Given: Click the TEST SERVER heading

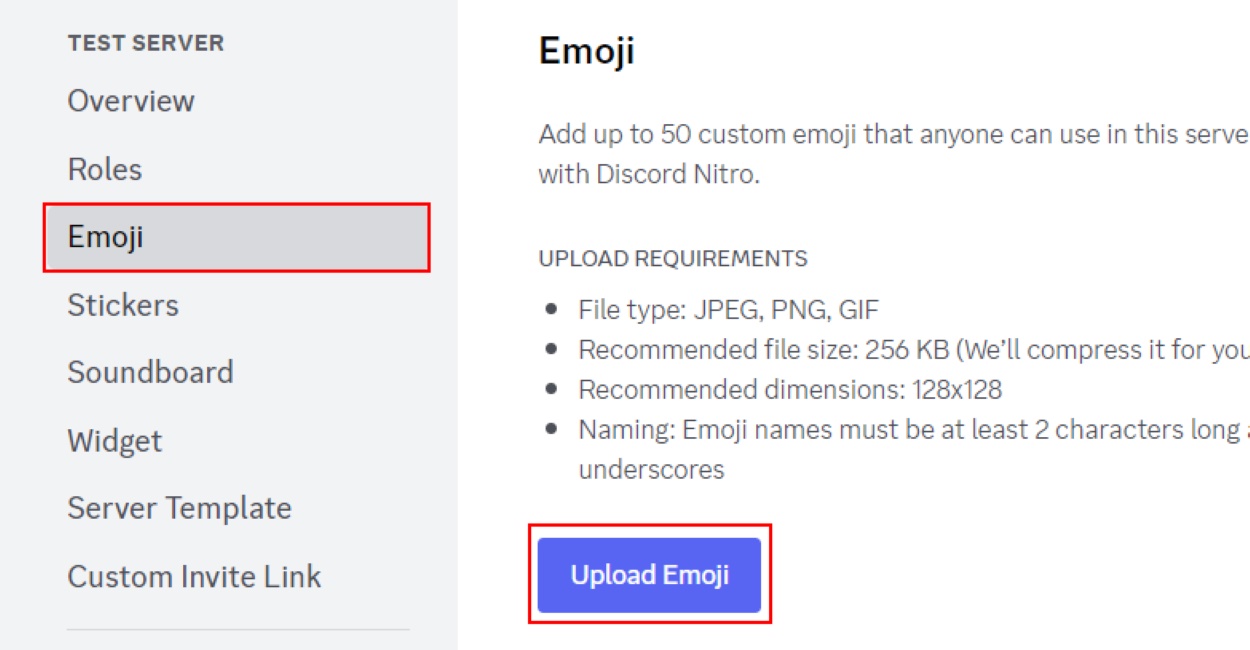Looking at the screenshot, I should 148,43.
